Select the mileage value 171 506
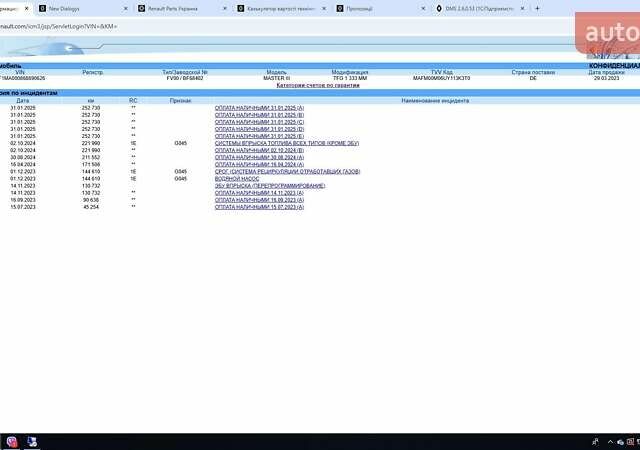Image resolution: width=640 pixels, height=450 pixels. click(x=91, y=165)
